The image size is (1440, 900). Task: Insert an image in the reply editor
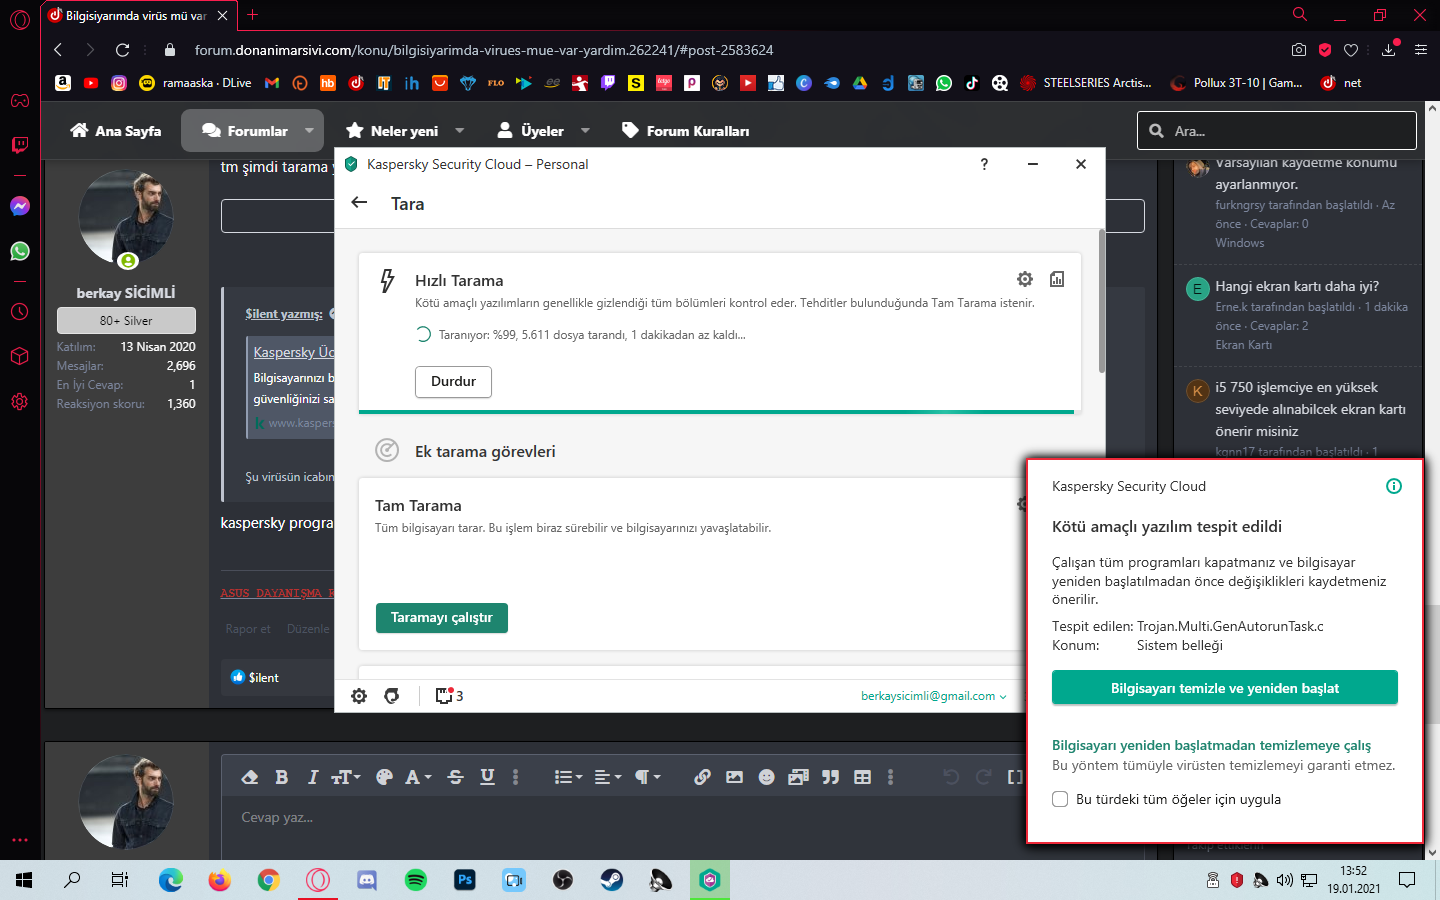[735, 777]
